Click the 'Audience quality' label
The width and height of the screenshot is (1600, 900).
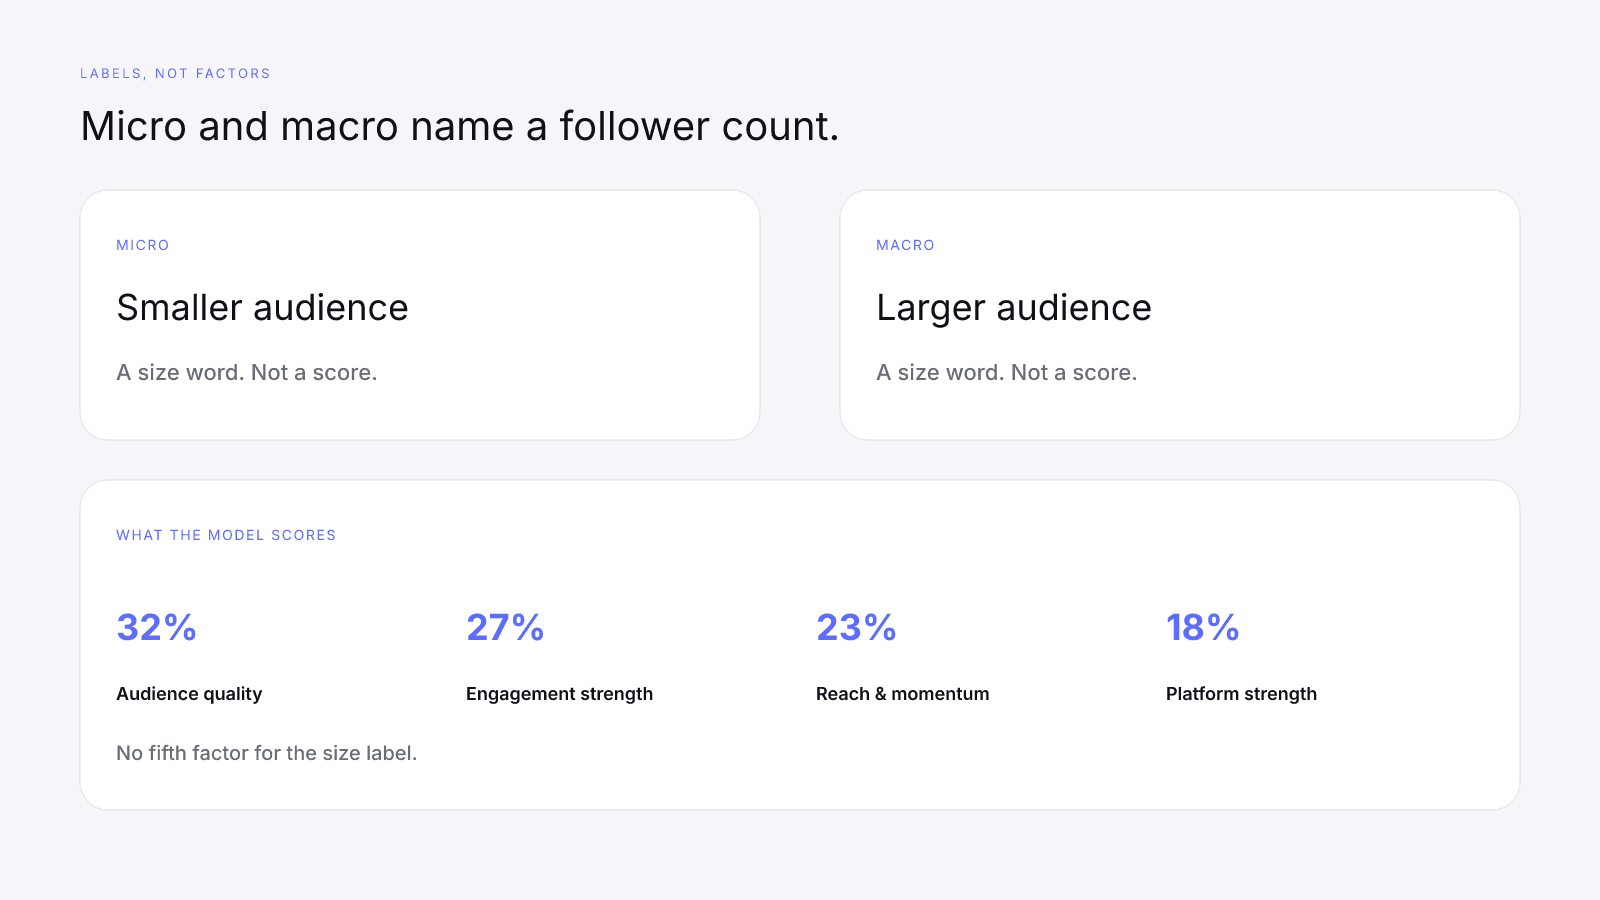point(189,694)
